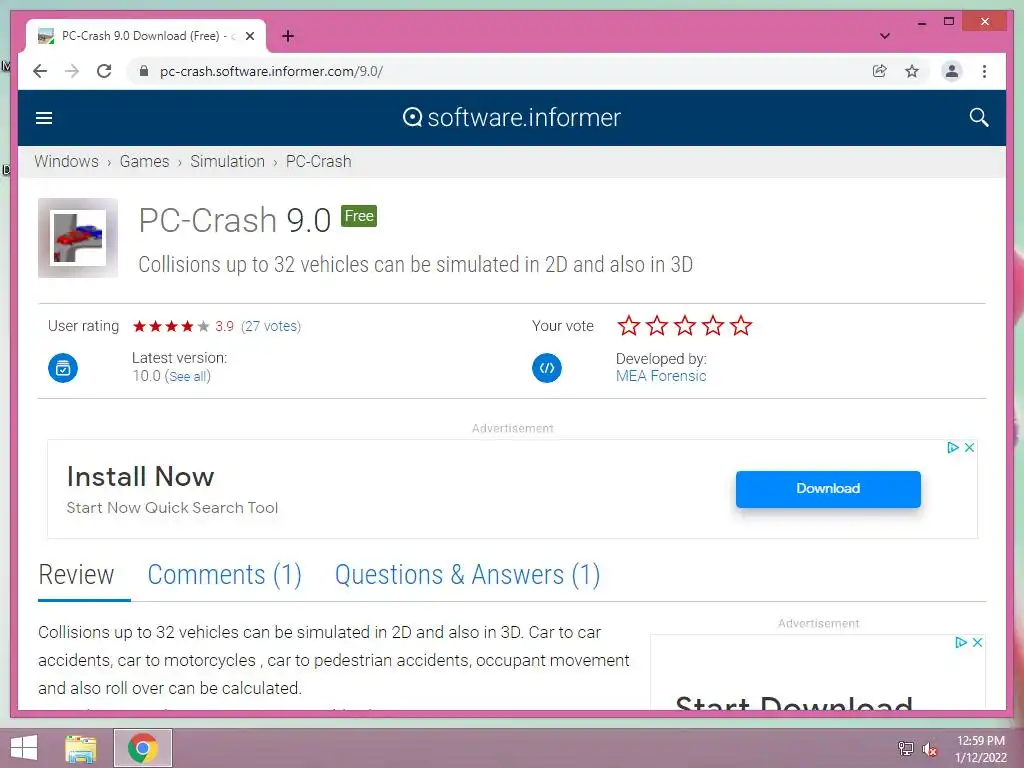Open a new browser tab
Screen dimensions: 1024x768
288,36
